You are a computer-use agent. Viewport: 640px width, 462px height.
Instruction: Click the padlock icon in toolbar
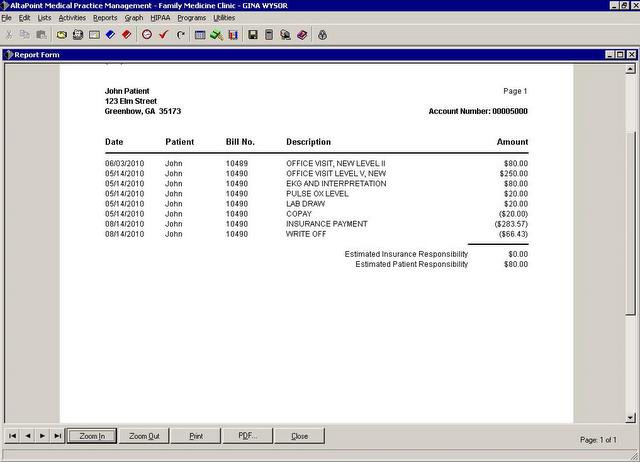322,34
